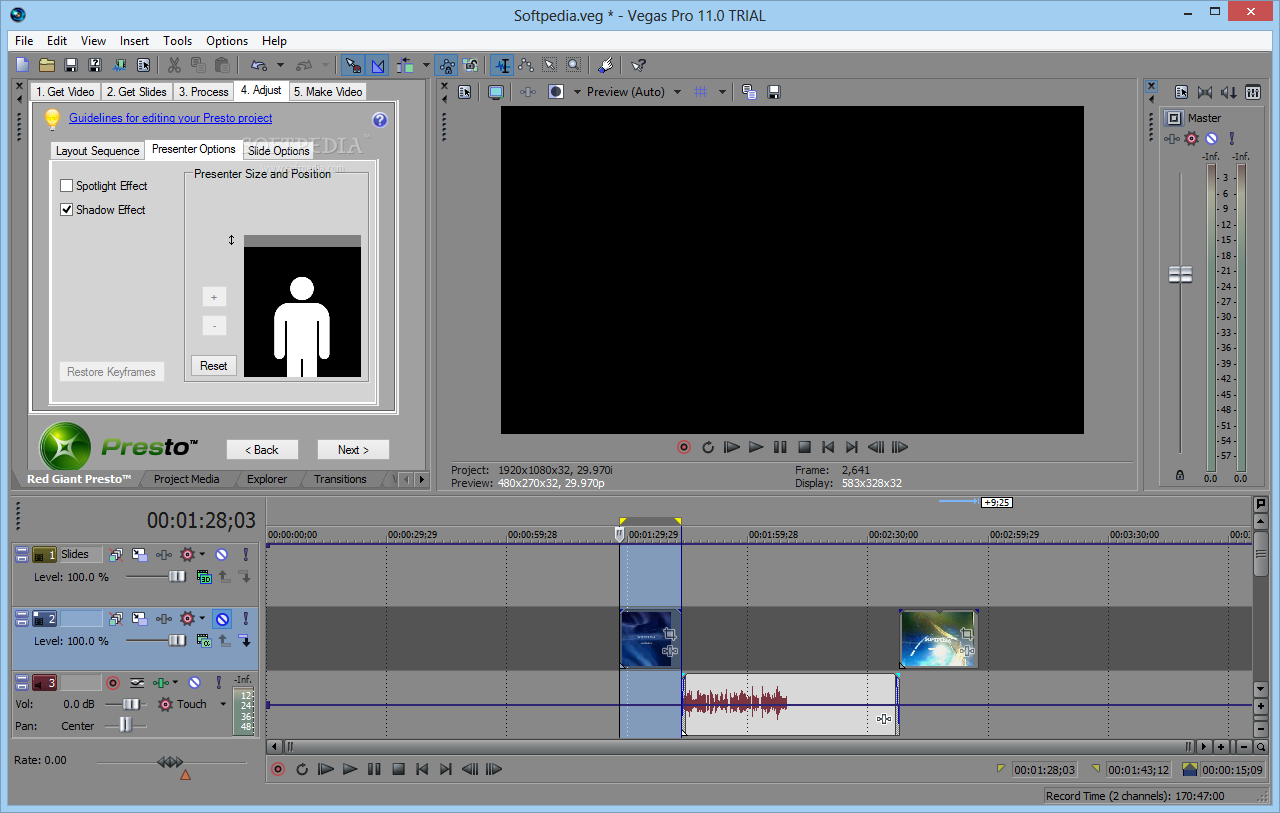Image resolution: width=1280 pixels, height=813 pixels.
Task: Unmute video track 2
Action: pyautogui.click(x=222, y=619)
